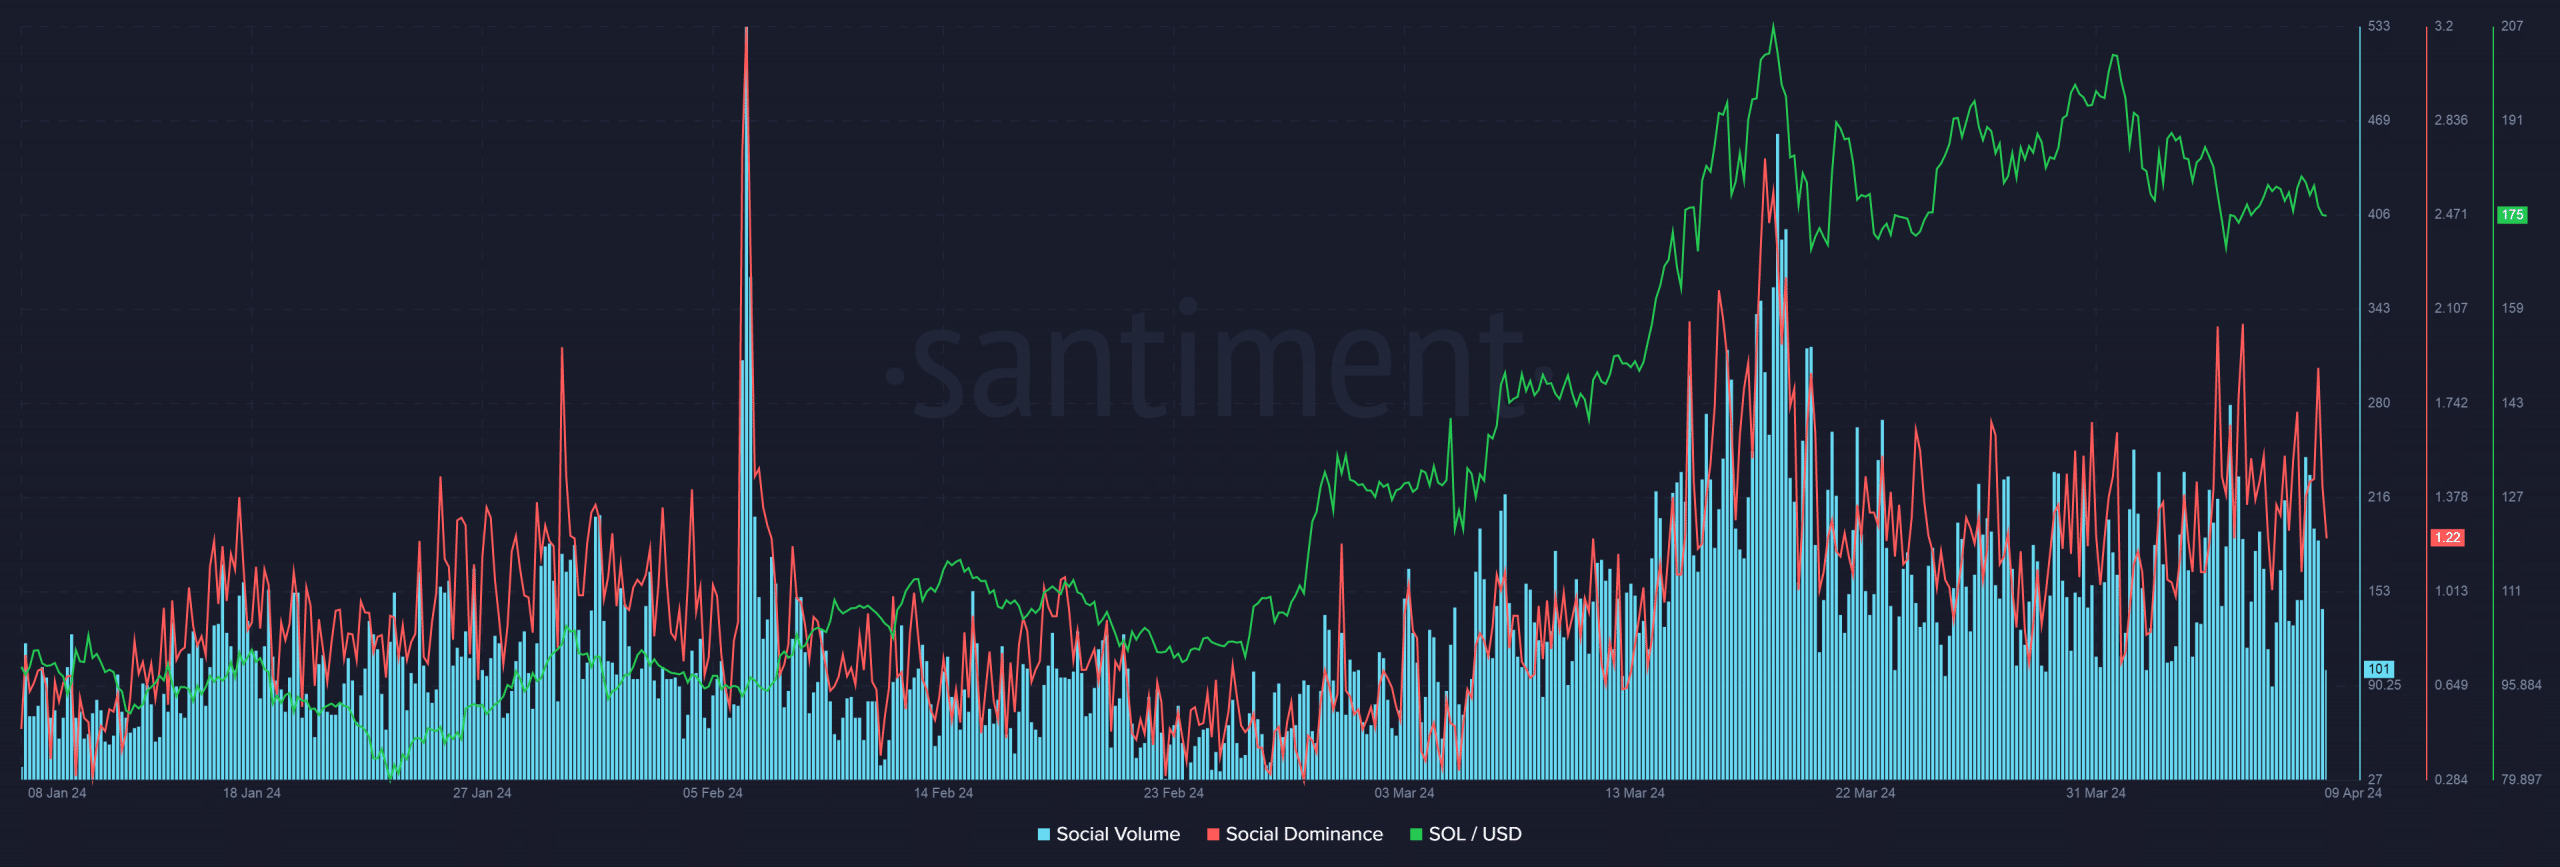Click the 533 volume axis label
2560x867 pixels.
tap(2379, 26)
